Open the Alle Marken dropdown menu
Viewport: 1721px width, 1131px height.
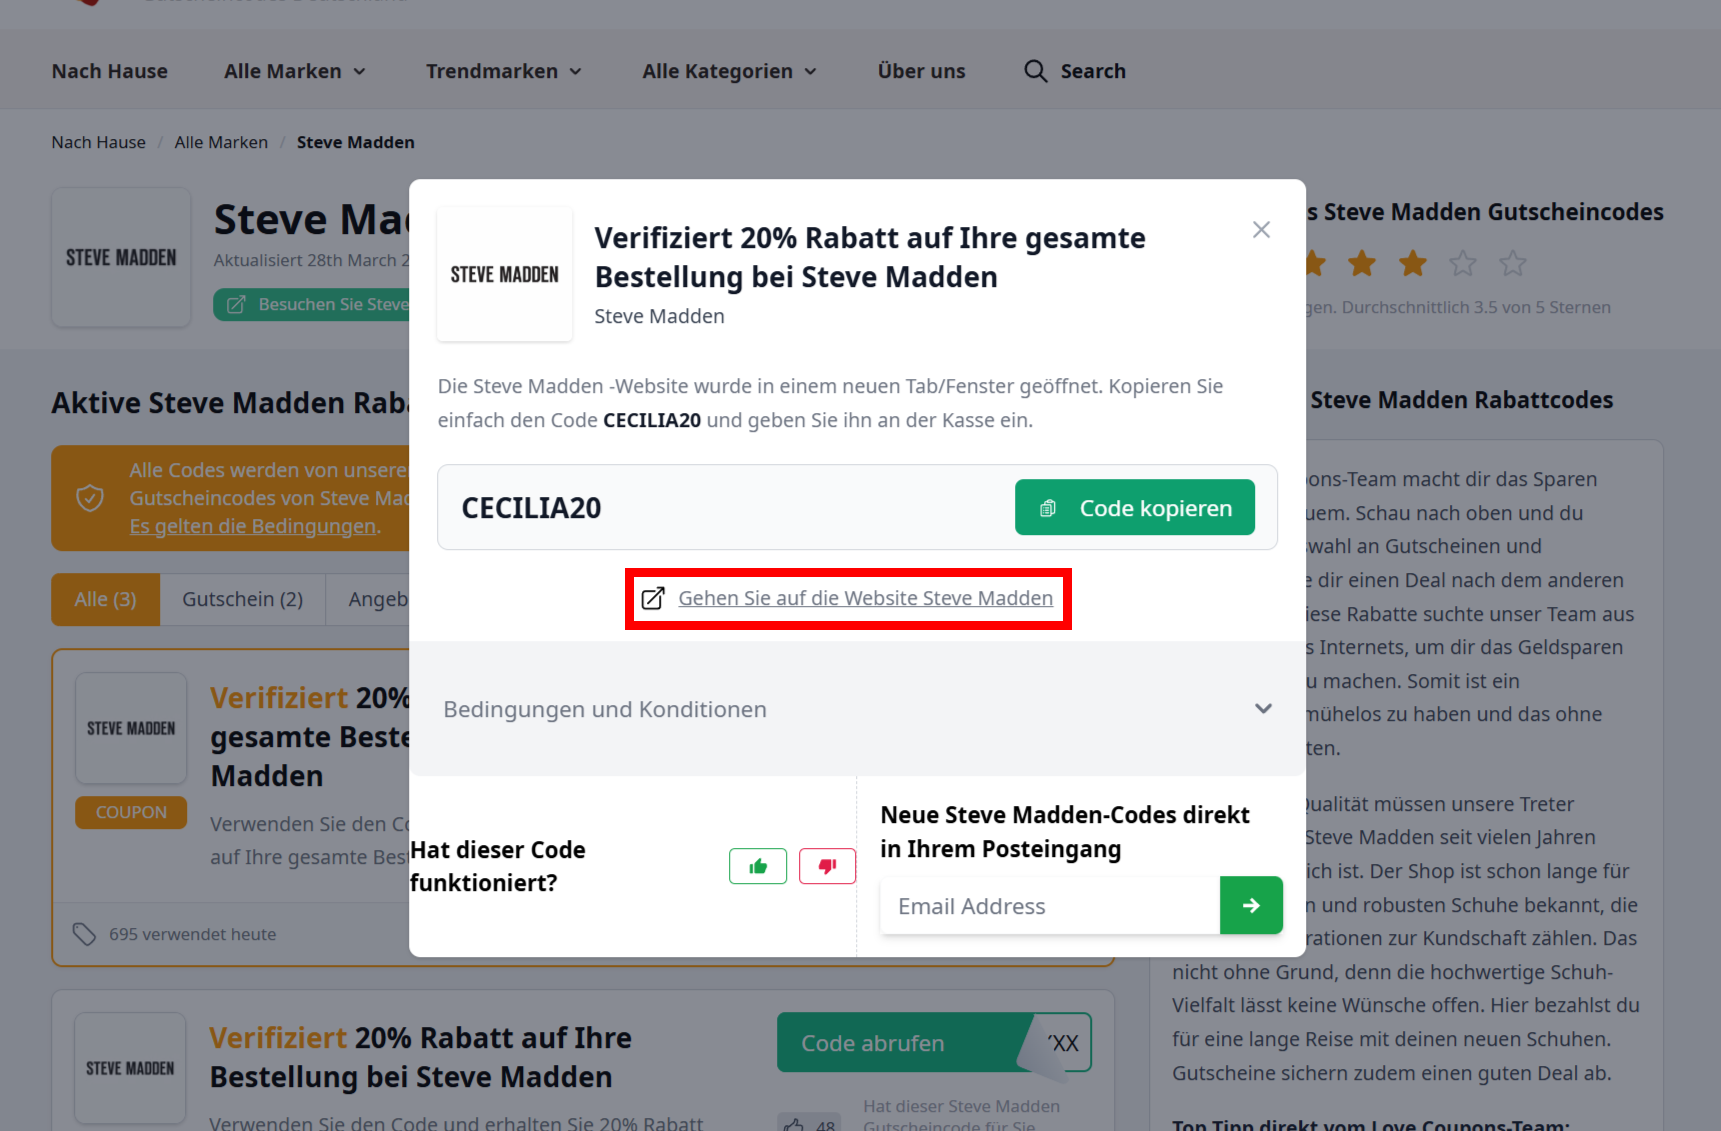295,71
